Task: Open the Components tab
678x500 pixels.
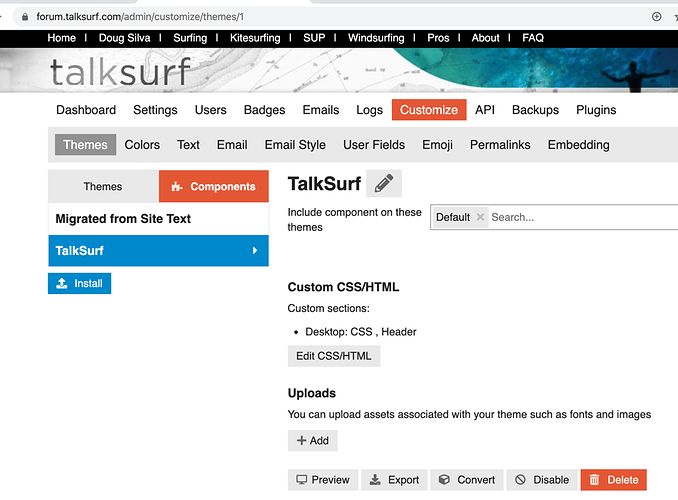Action: tap(214, 186)
